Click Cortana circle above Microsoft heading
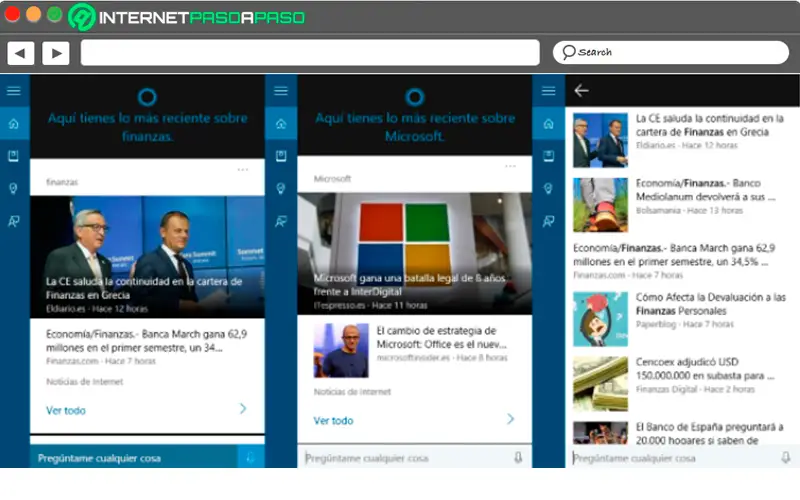Image resolution: width=800 pixels, height=500 pixels. point(414,97)
